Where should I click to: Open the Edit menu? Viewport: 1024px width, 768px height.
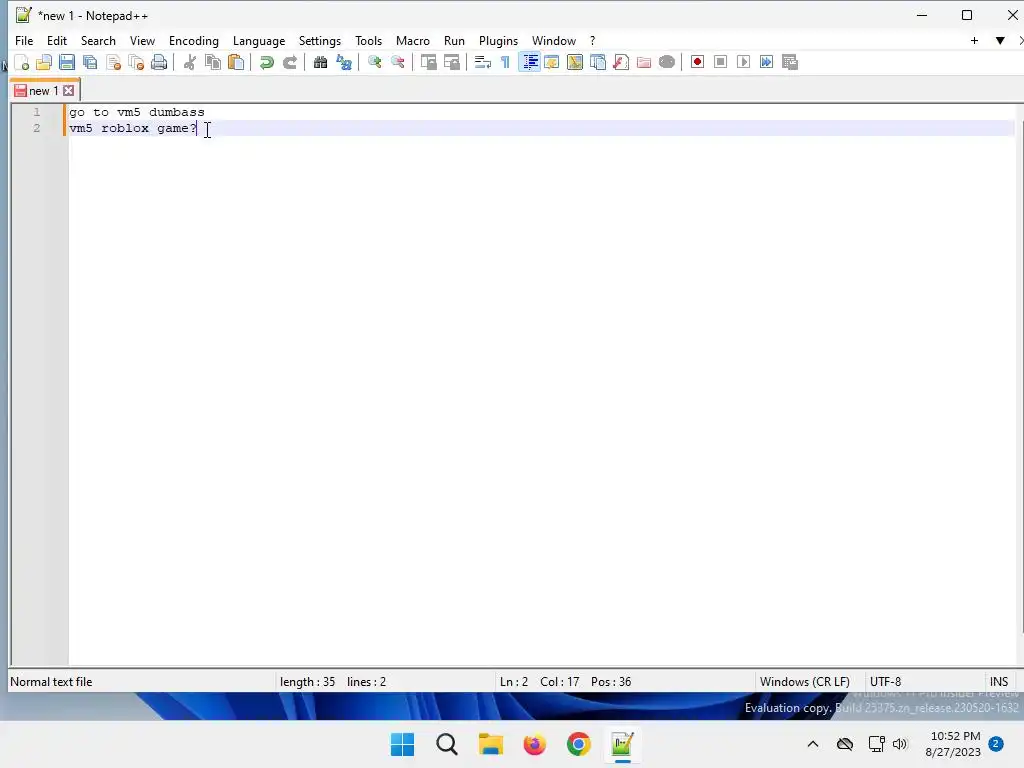pos(57,40)
